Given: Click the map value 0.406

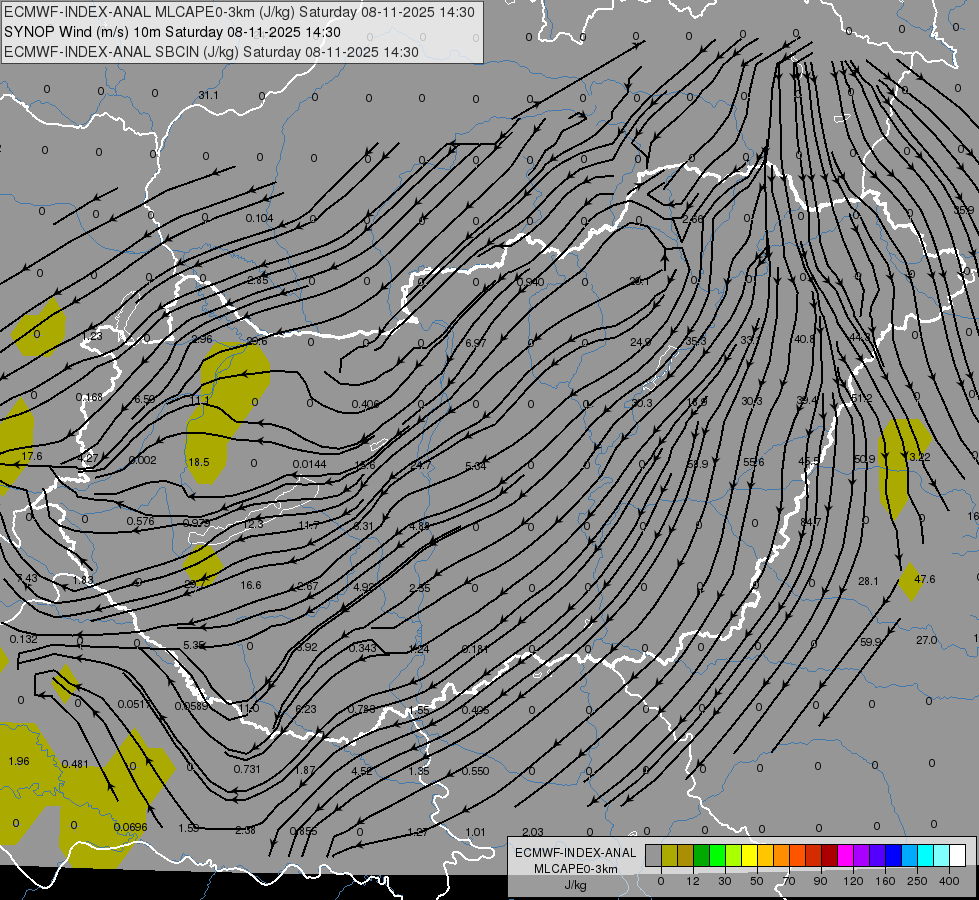Looking at the screenshot, I should point(365,404).
